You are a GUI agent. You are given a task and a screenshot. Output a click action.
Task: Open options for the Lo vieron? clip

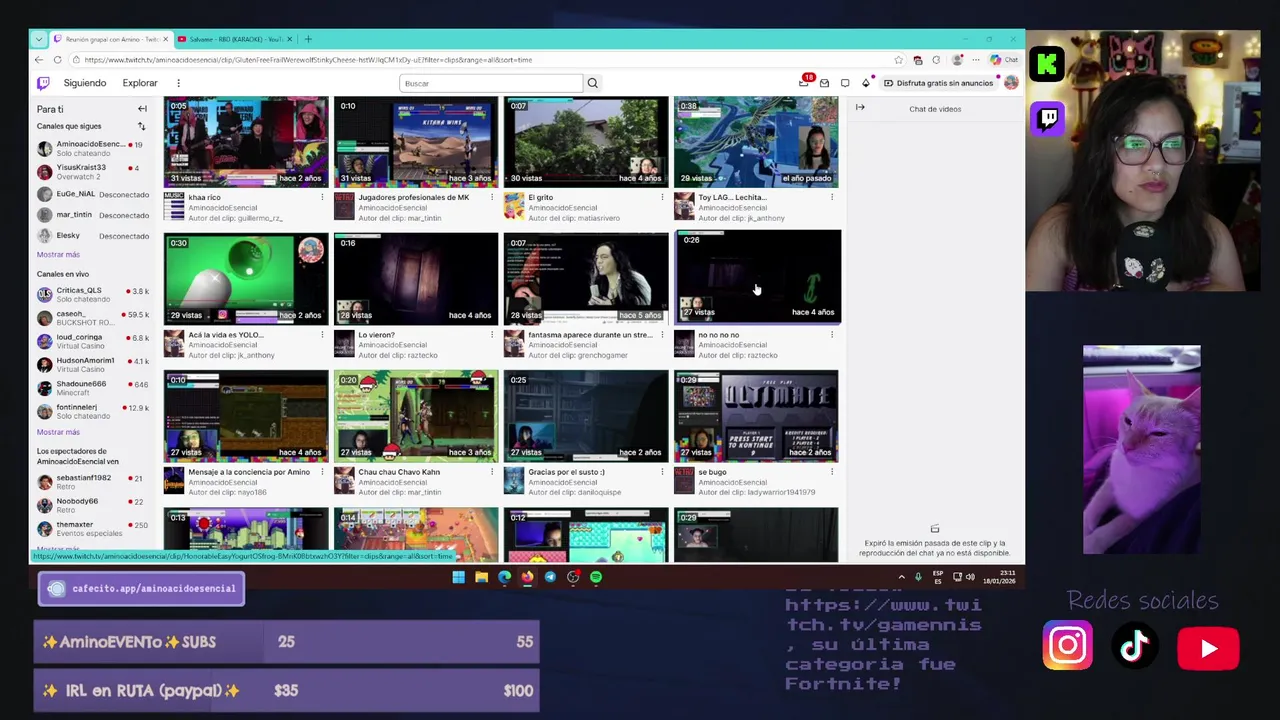pos(492,335)
